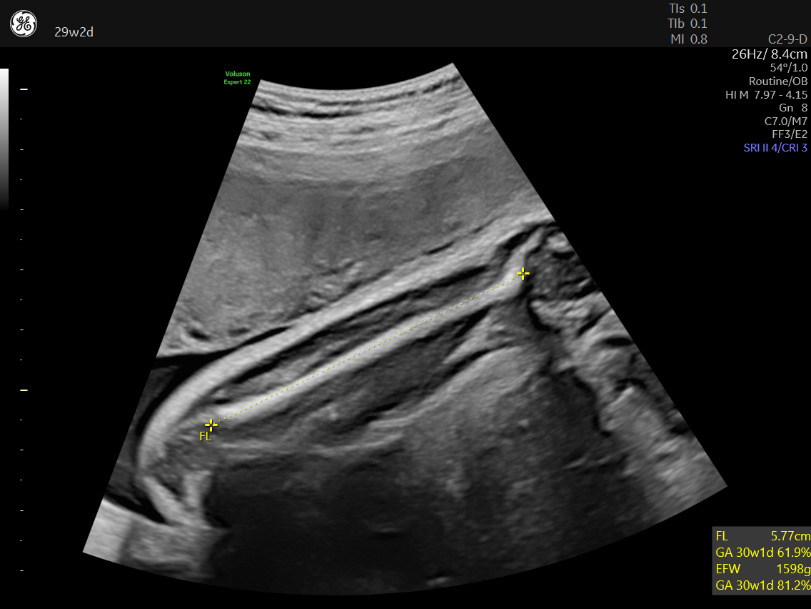Click the green Voluson Expert 22 label
The image size is (811, 609).
(x=238, y=77)
